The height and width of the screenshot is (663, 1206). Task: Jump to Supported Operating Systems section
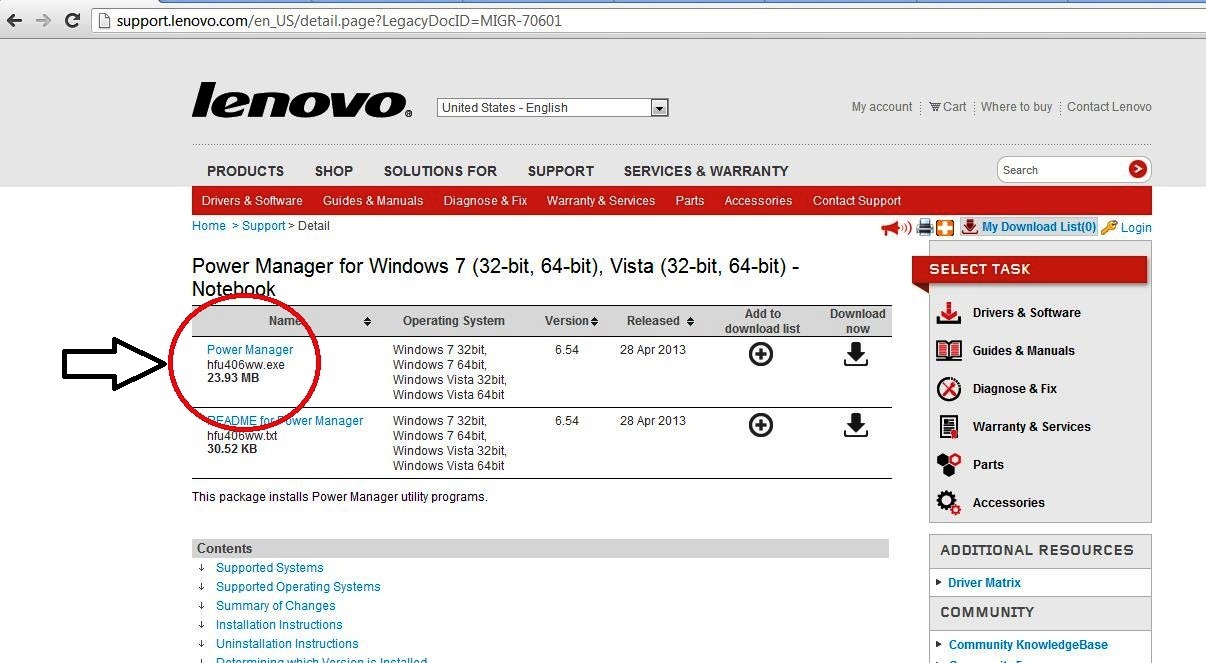pos(298,587)
